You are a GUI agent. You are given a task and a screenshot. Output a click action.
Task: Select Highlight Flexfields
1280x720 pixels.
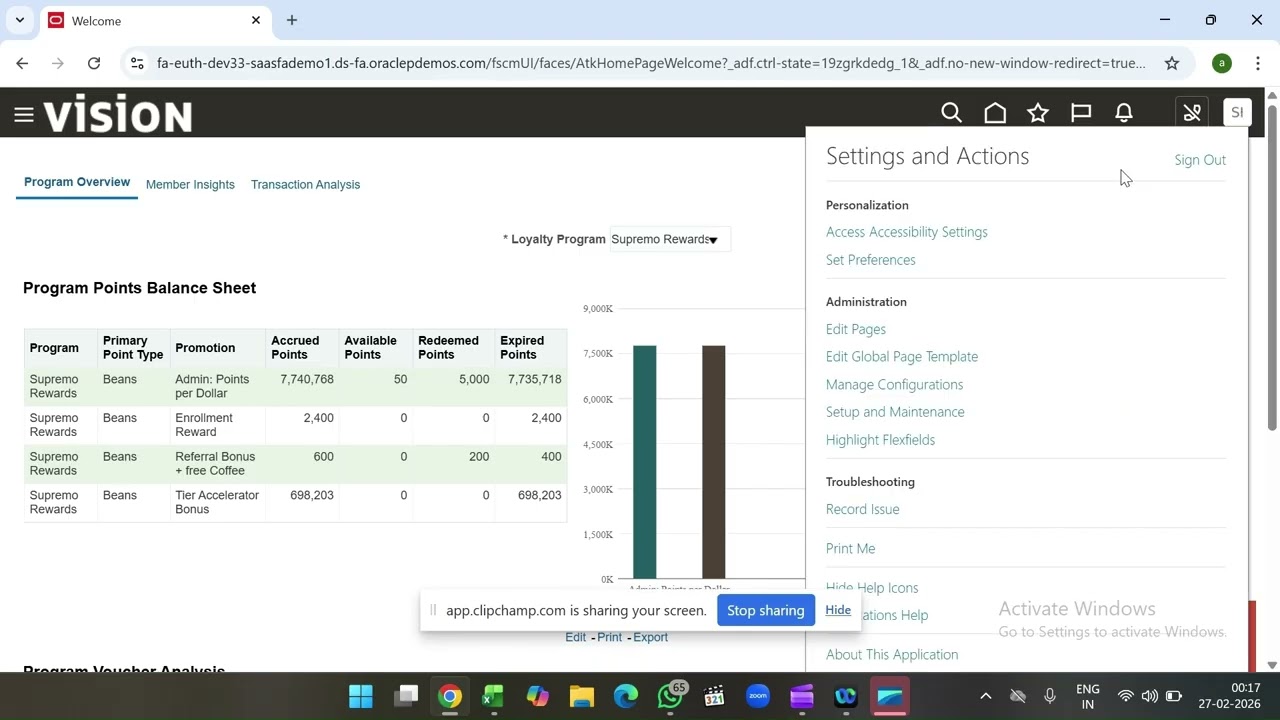pos(881,440)
